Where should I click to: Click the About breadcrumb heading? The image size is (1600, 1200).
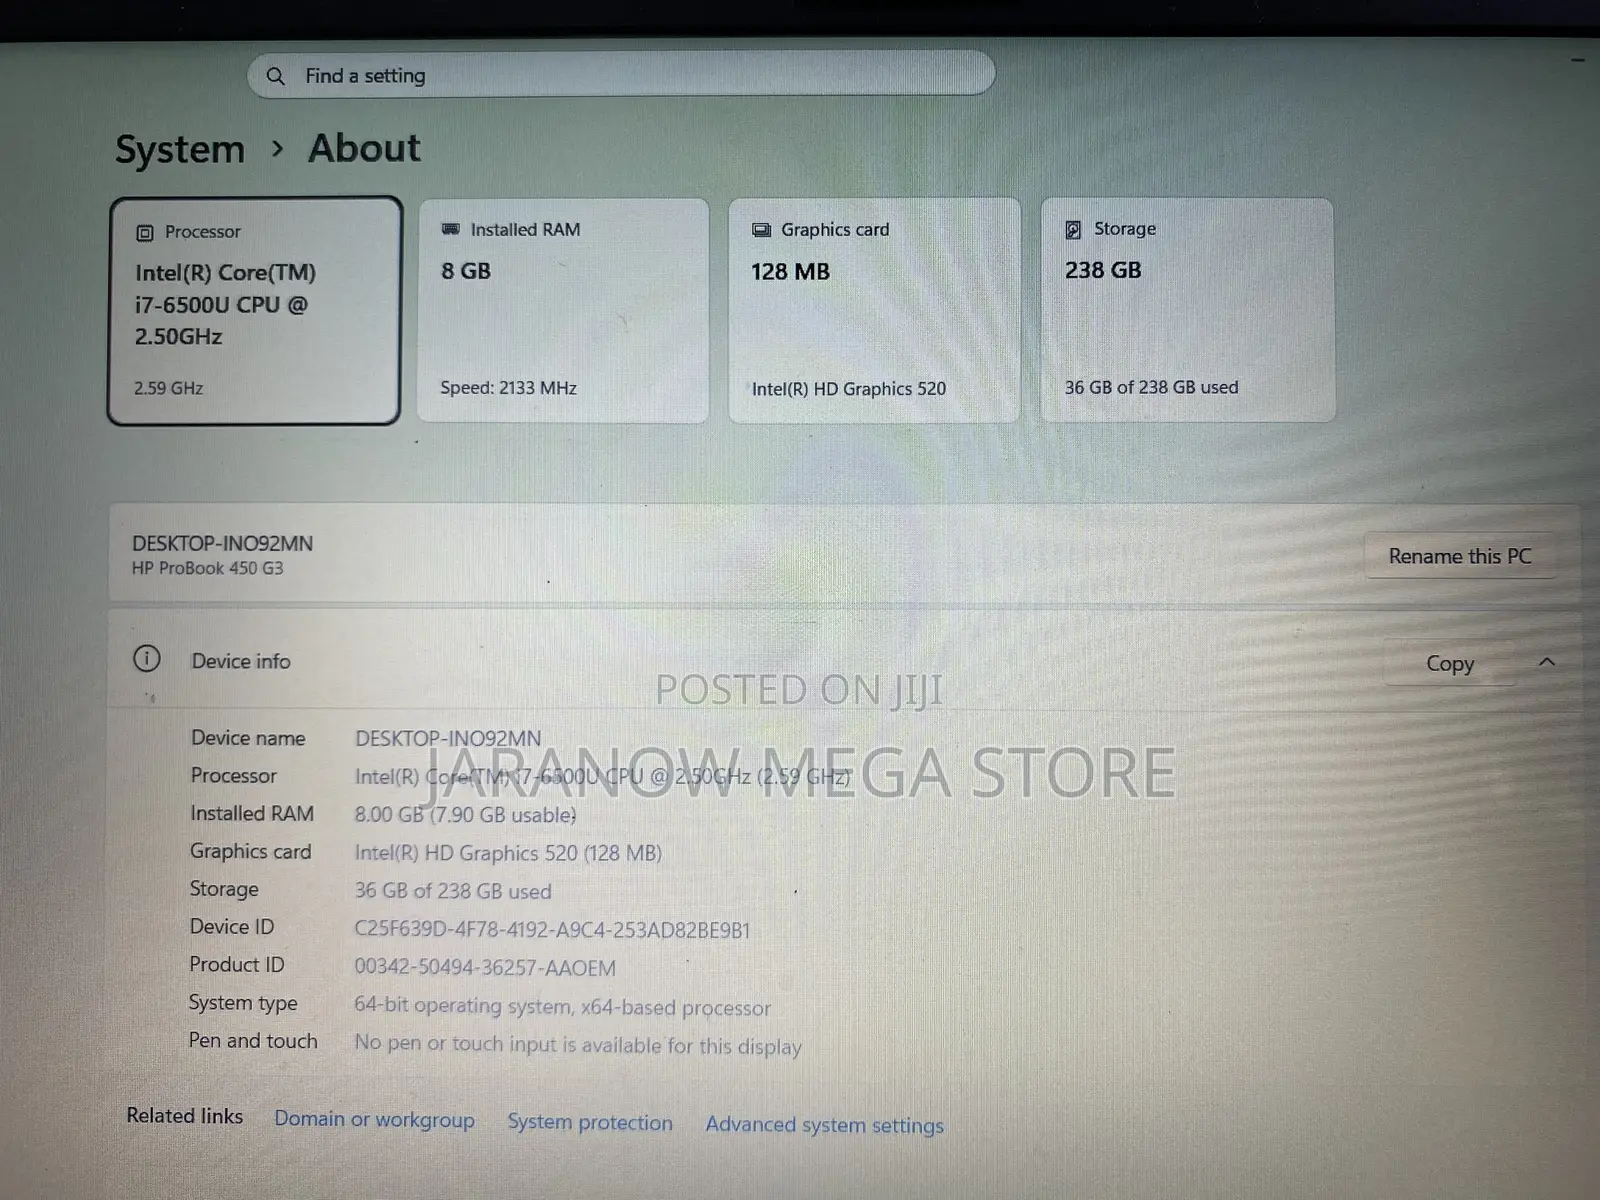click(364, 148)
